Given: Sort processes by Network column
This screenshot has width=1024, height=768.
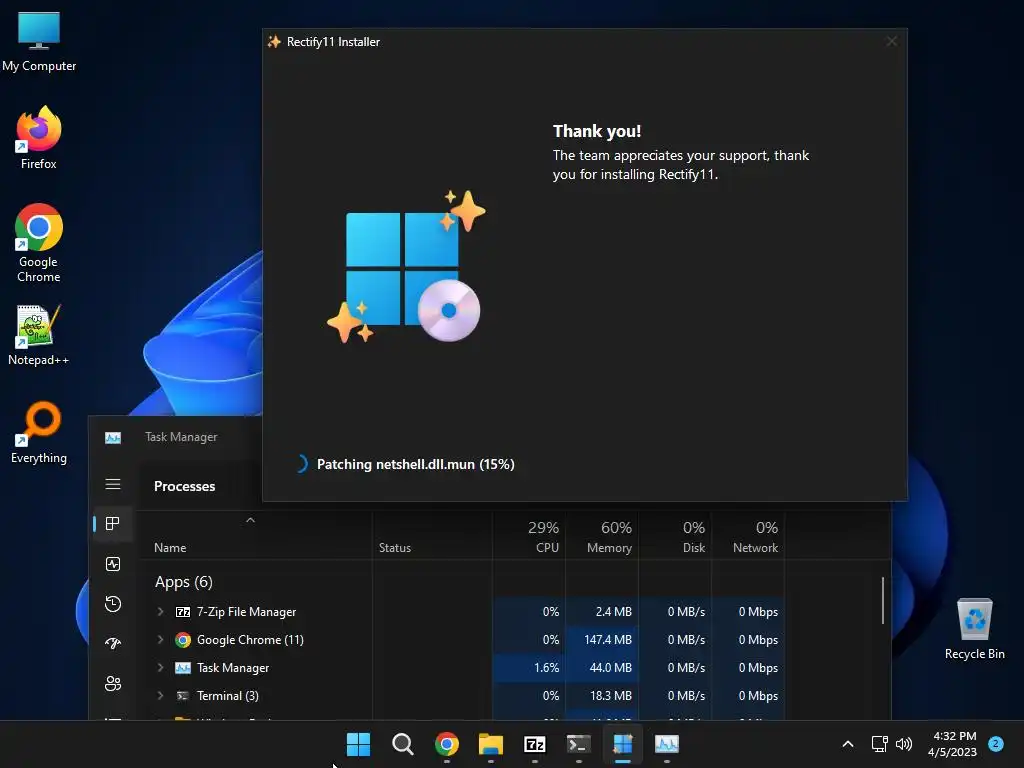Looking at the screenshot, I should click(x=748, y=536).
